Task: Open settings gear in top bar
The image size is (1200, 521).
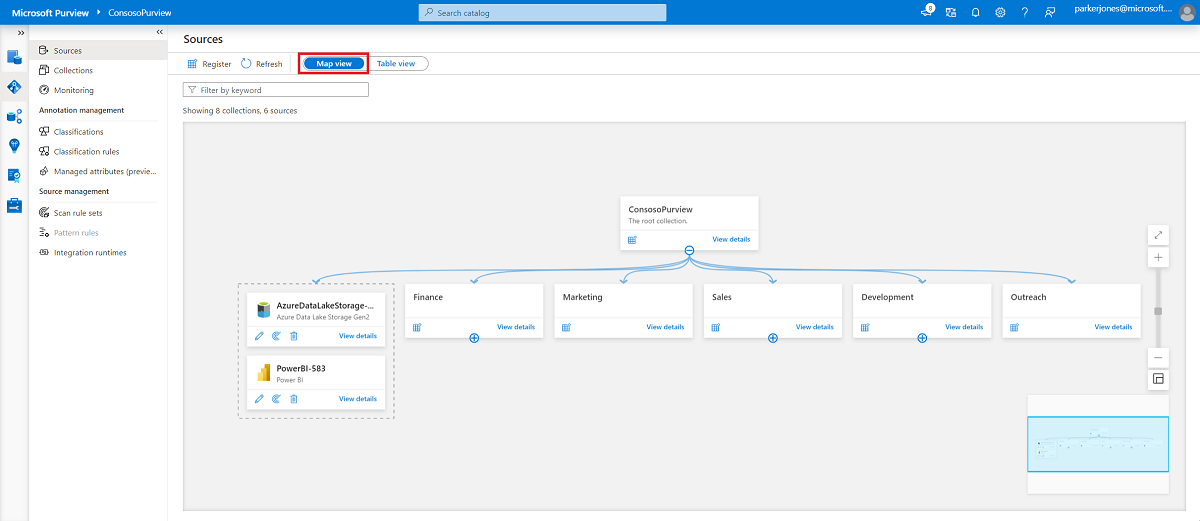Action: [x=1000, y=13]
